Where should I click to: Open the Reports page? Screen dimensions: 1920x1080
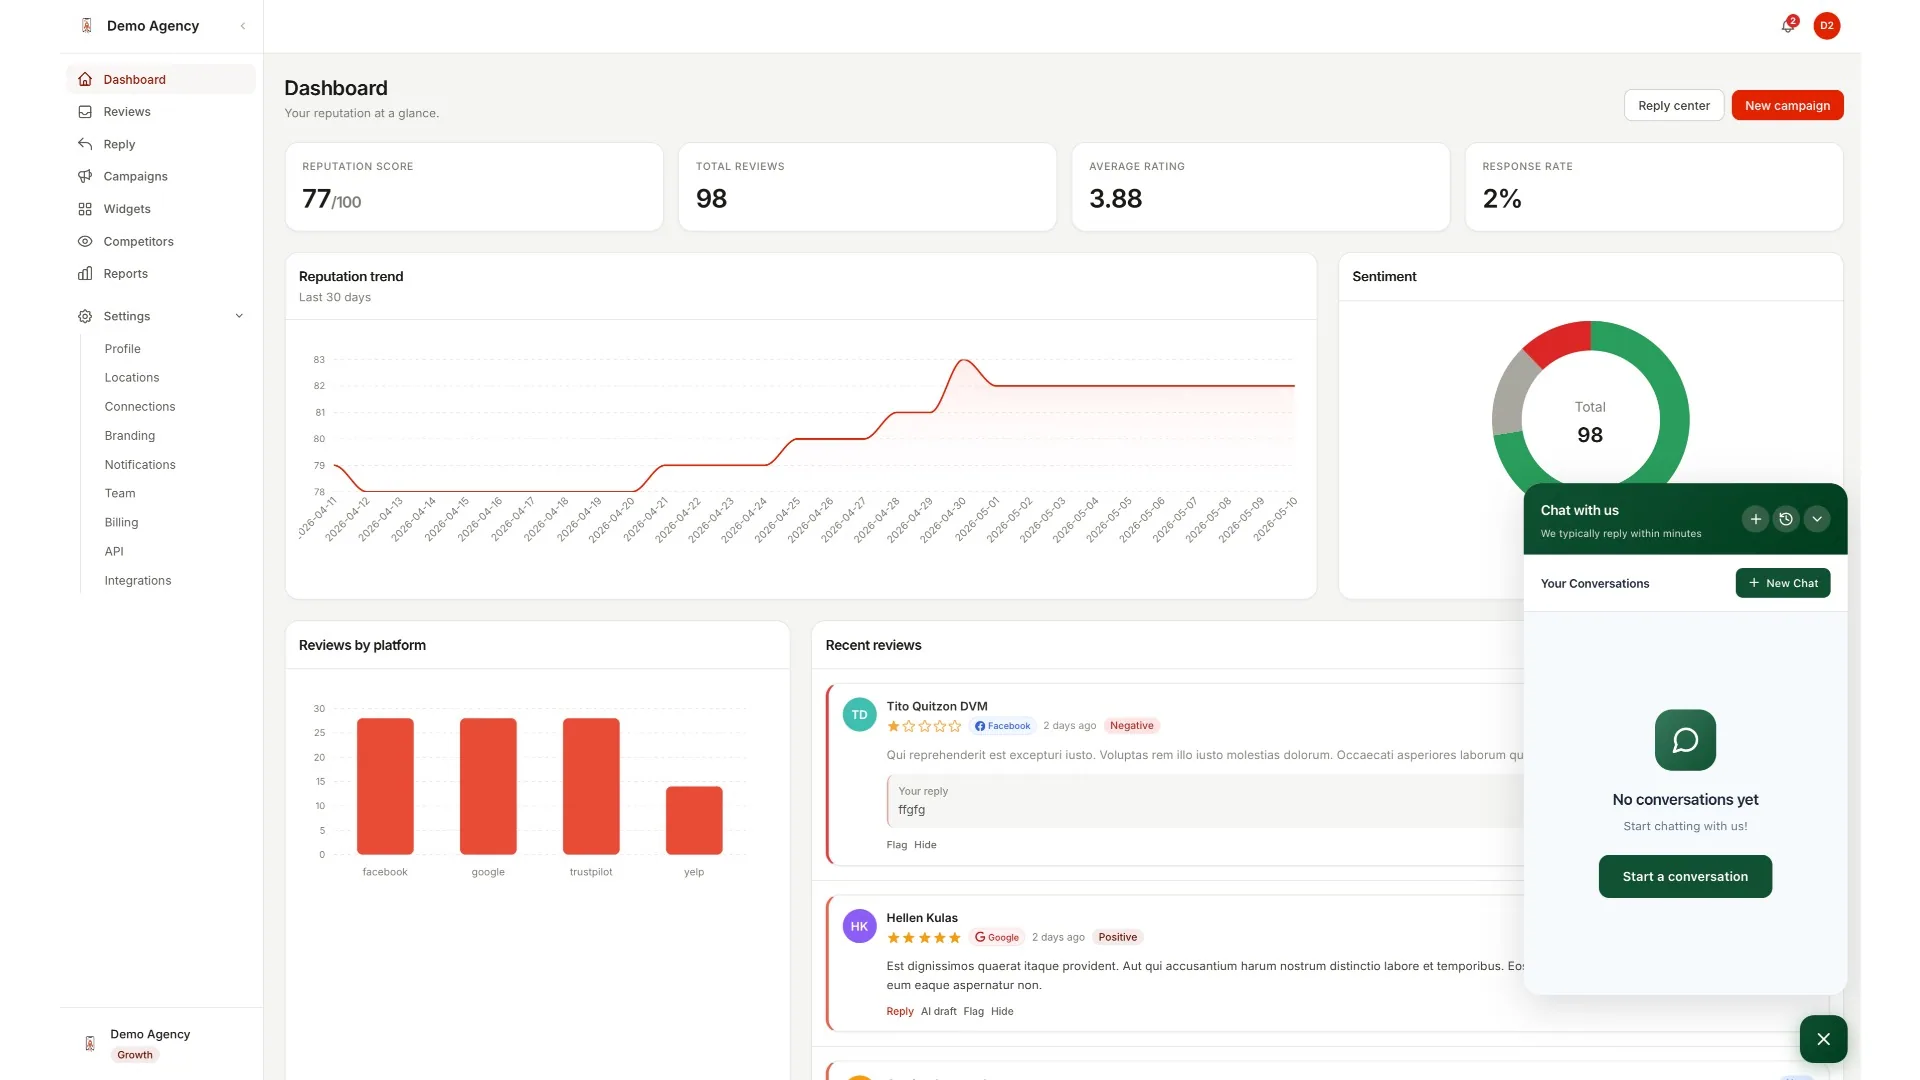[161, 274]
